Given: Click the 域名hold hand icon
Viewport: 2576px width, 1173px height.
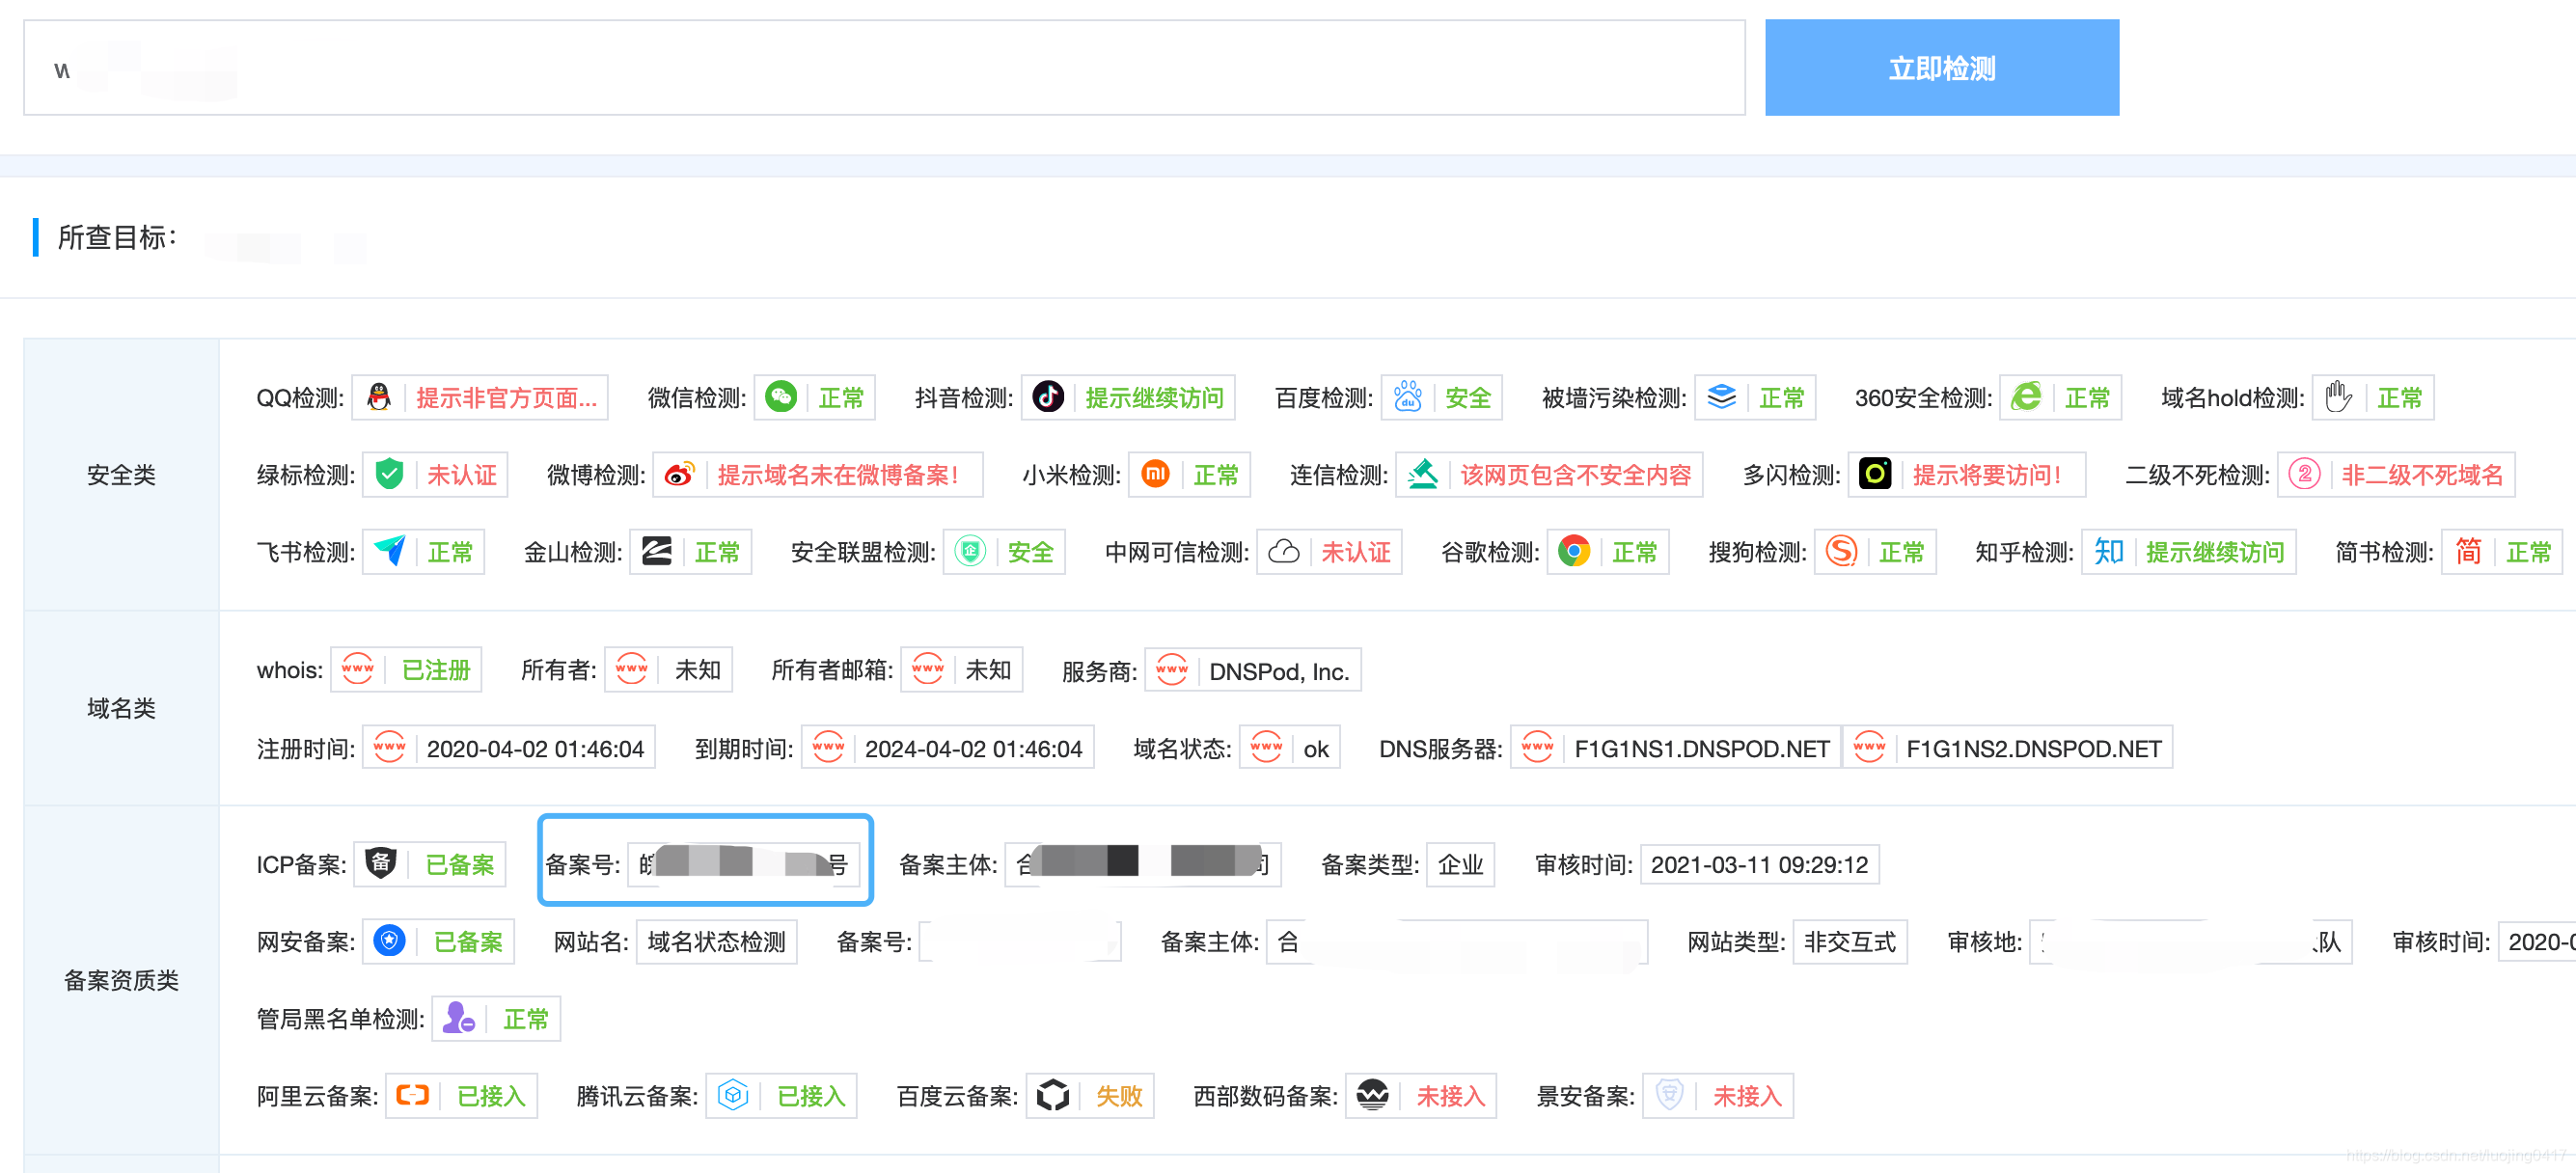Looking at the screenshot, I should tap(2338, 397).
